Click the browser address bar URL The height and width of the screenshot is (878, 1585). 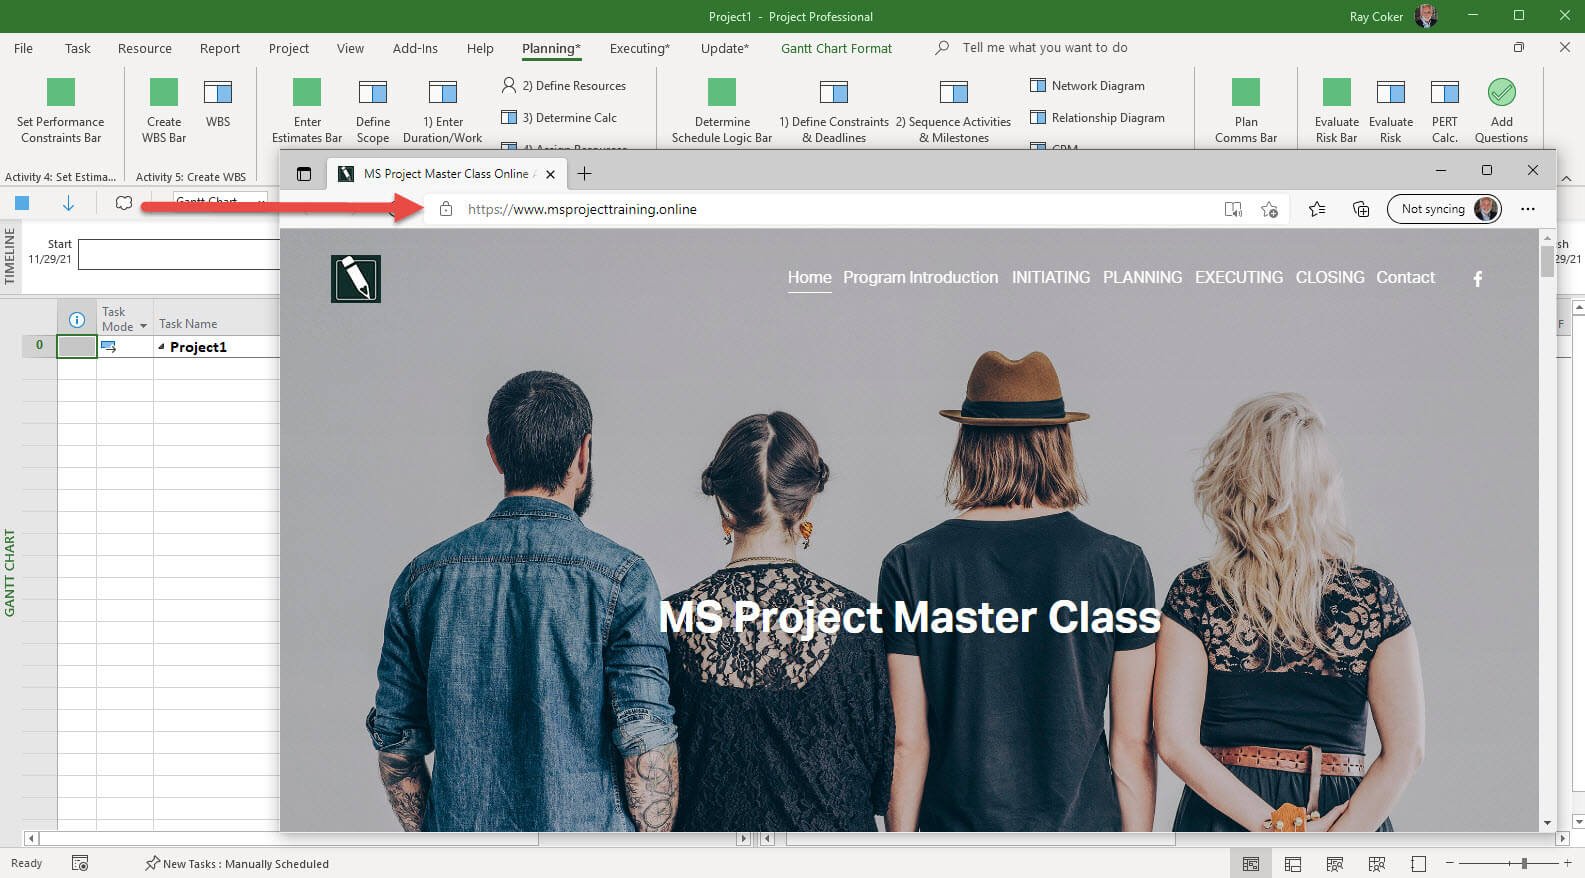[x=582, y=209]
